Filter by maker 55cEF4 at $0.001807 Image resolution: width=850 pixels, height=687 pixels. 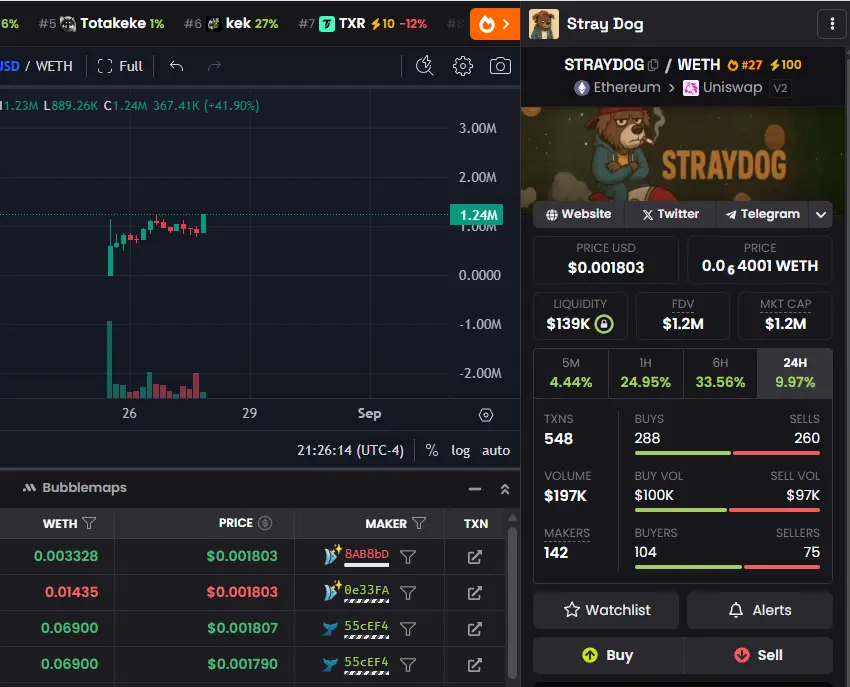pos(408,629)
